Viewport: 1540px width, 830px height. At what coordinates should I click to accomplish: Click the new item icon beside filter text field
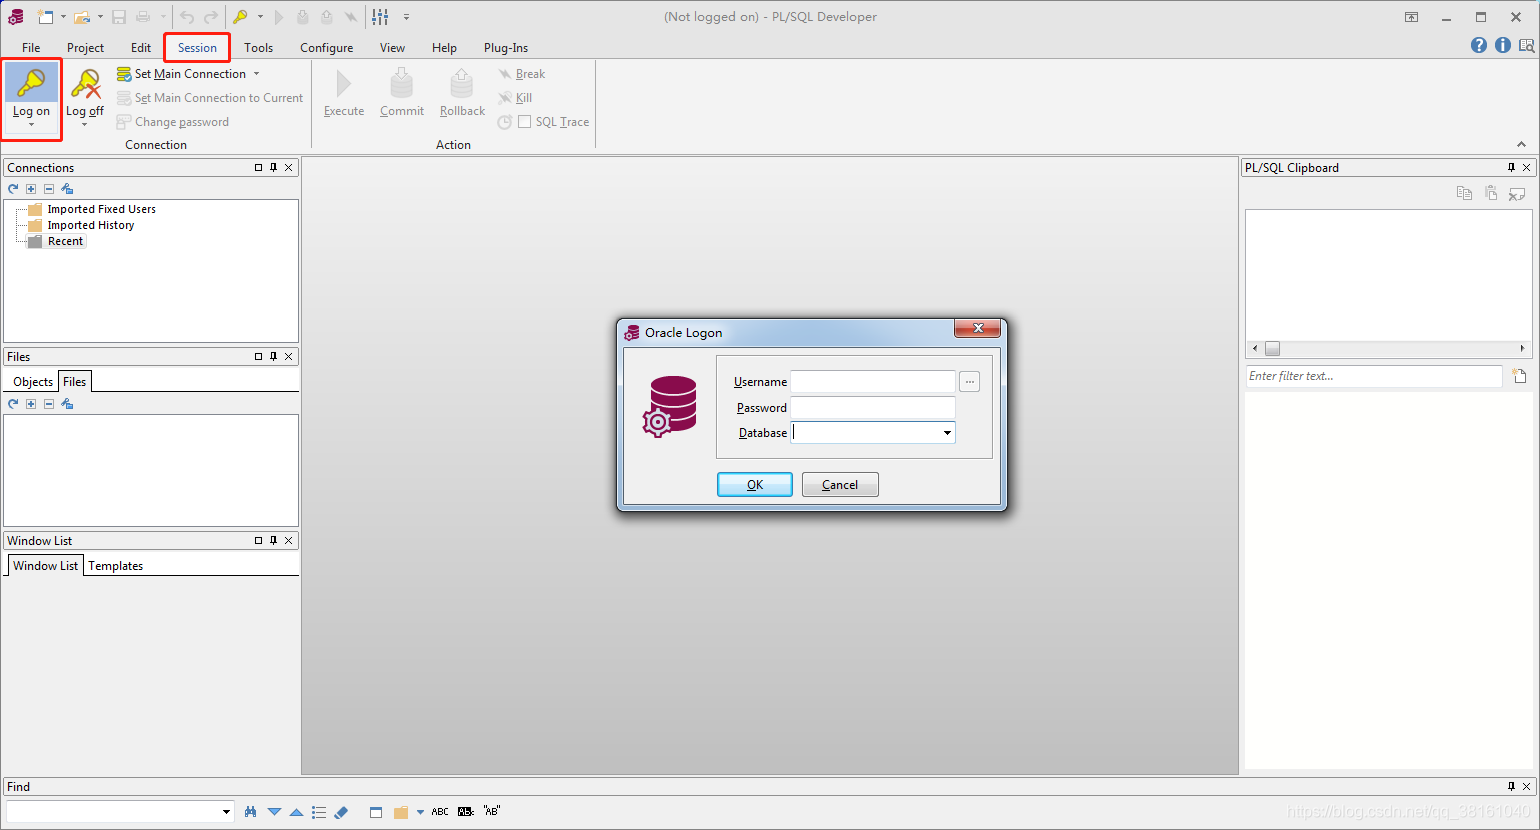click(x=1519, y=376)
